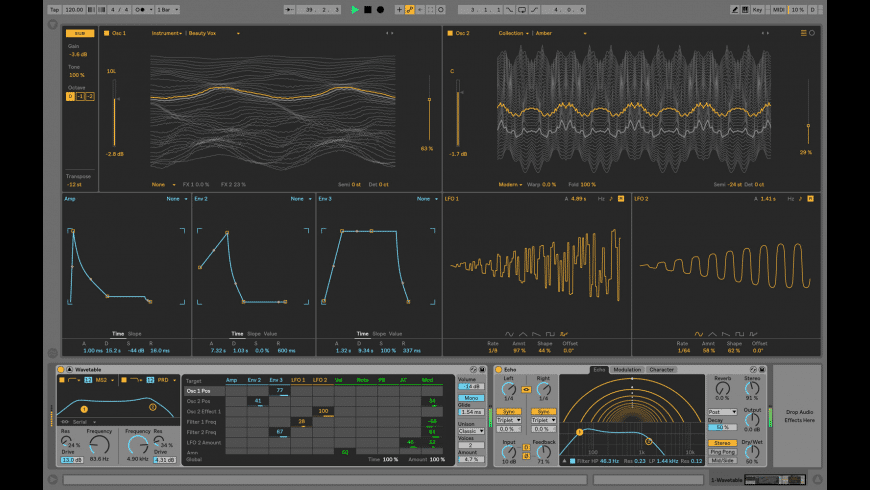
Task: Click the arrangement Record button
Action: tap(380, 9)
